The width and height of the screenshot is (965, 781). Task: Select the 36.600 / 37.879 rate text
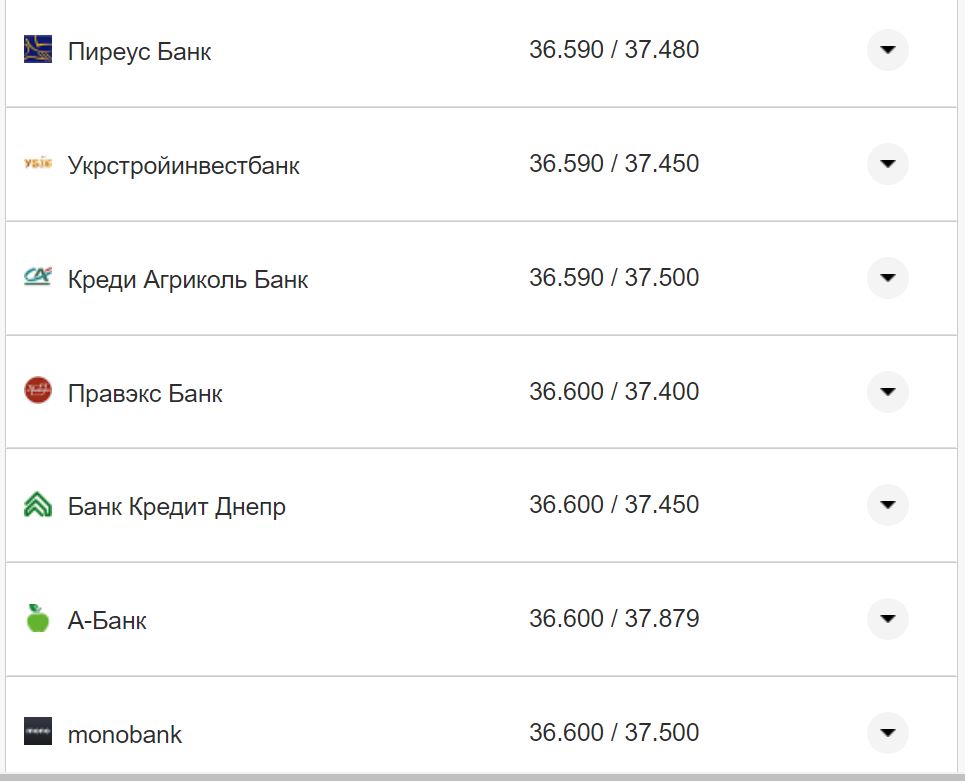pos(614,618)
